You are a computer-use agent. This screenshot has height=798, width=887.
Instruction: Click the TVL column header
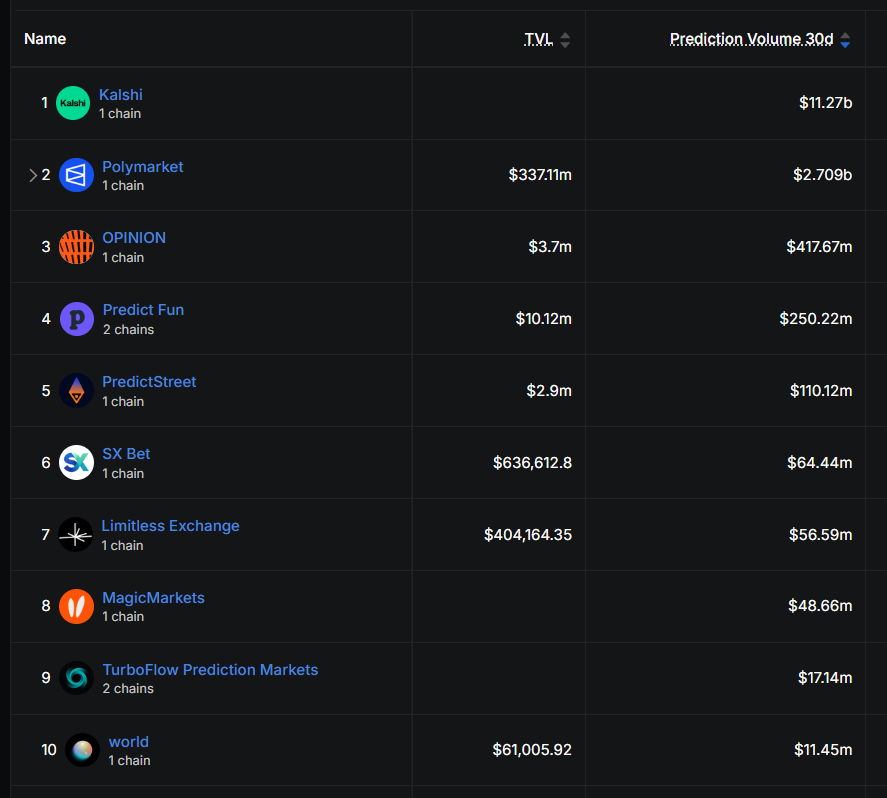538,39
